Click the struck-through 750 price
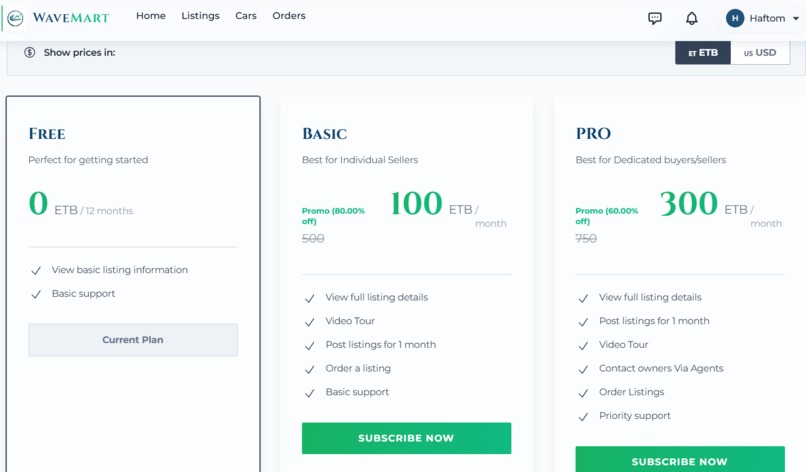The width and height of the screenshot is (806, 472). pyautogui.click(x=586, y=239)
